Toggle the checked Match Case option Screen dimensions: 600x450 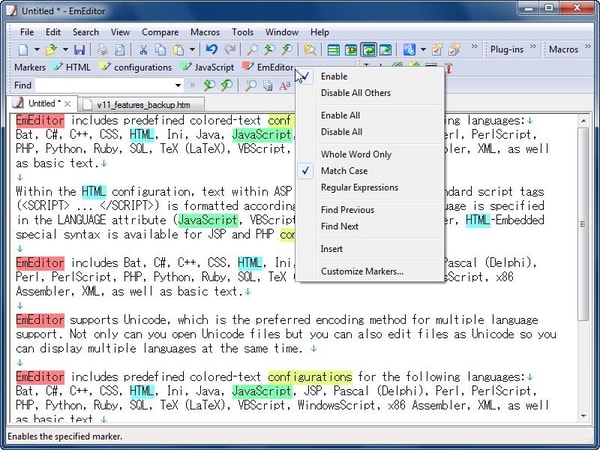pyautogui.click(x=370, y=171)
